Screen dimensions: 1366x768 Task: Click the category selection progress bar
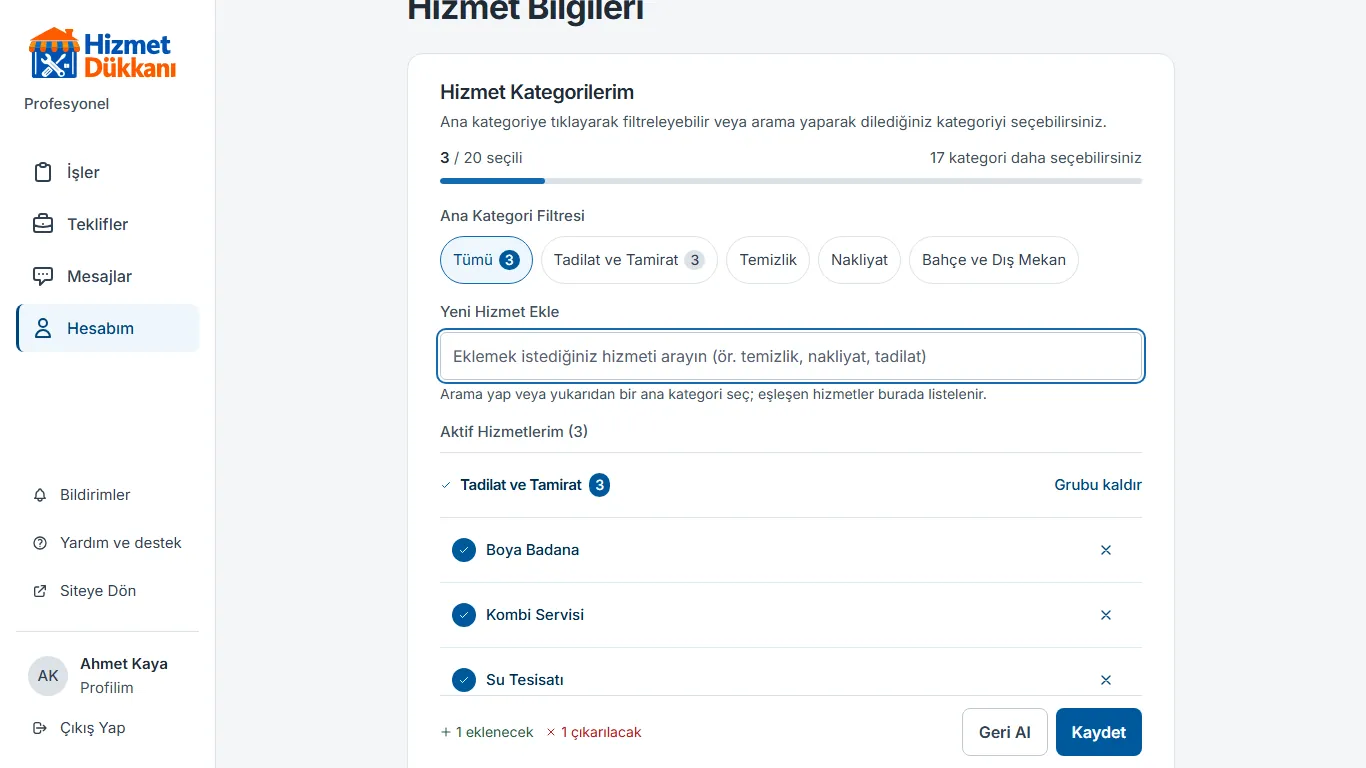[x=791, y=181]
